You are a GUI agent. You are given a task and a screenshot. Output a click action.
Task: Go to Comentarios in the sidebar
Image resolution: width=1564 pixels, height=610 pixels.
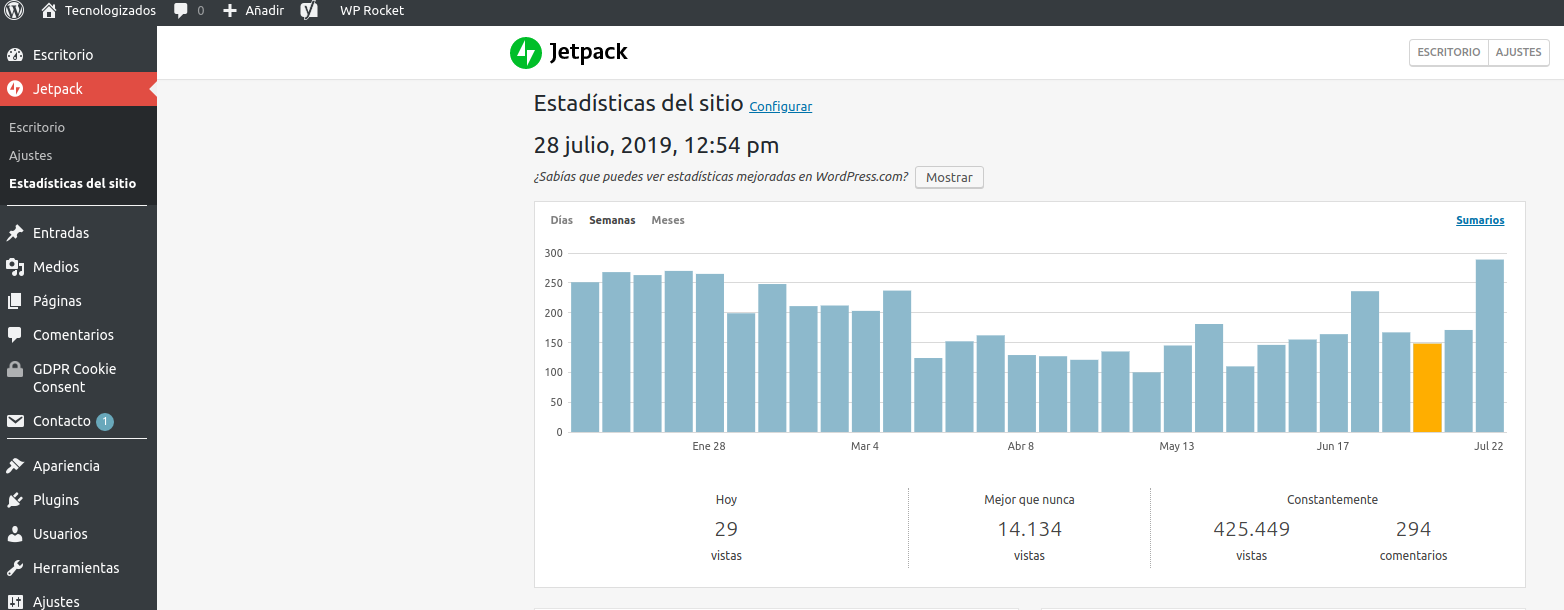(73, 335)
